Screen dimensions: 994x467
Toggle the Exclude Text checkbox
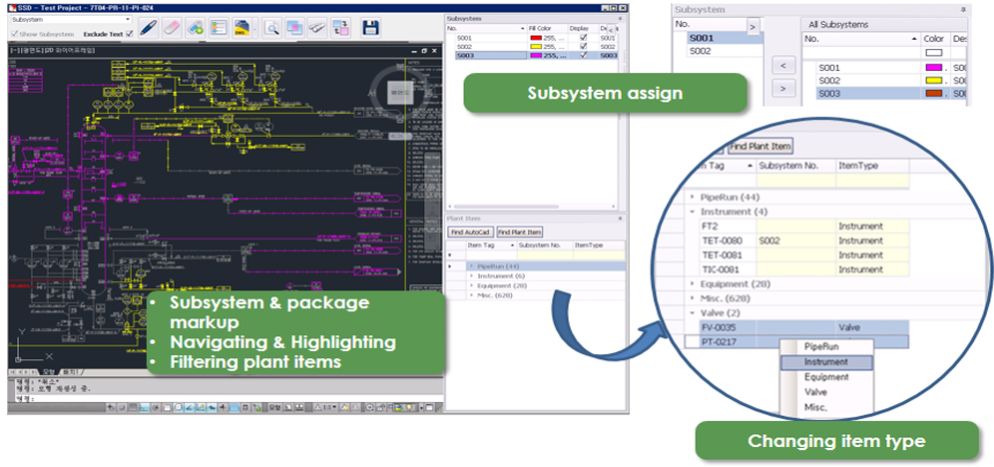coord(129,34)
